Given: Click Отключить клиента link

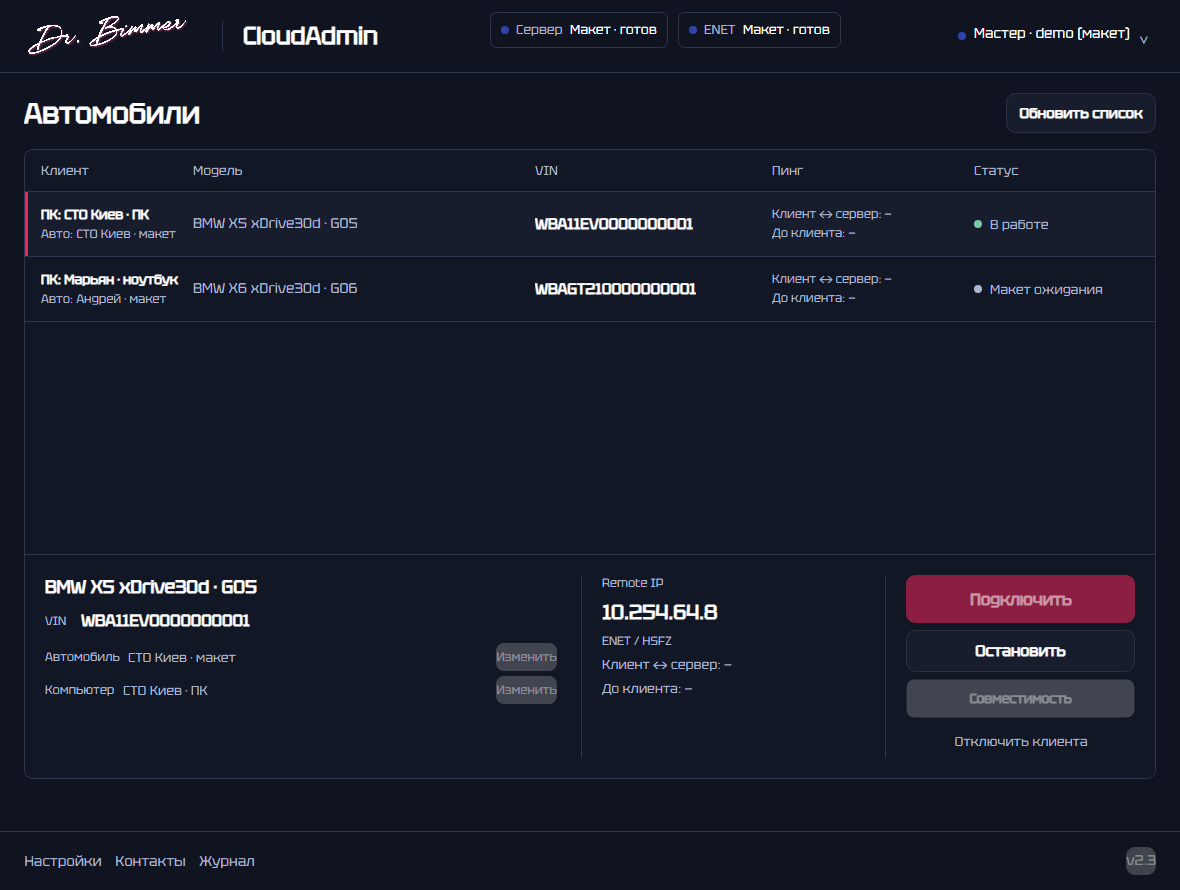Looking at the screenshot, I should pyautogui.click(x=1020, y=742).
